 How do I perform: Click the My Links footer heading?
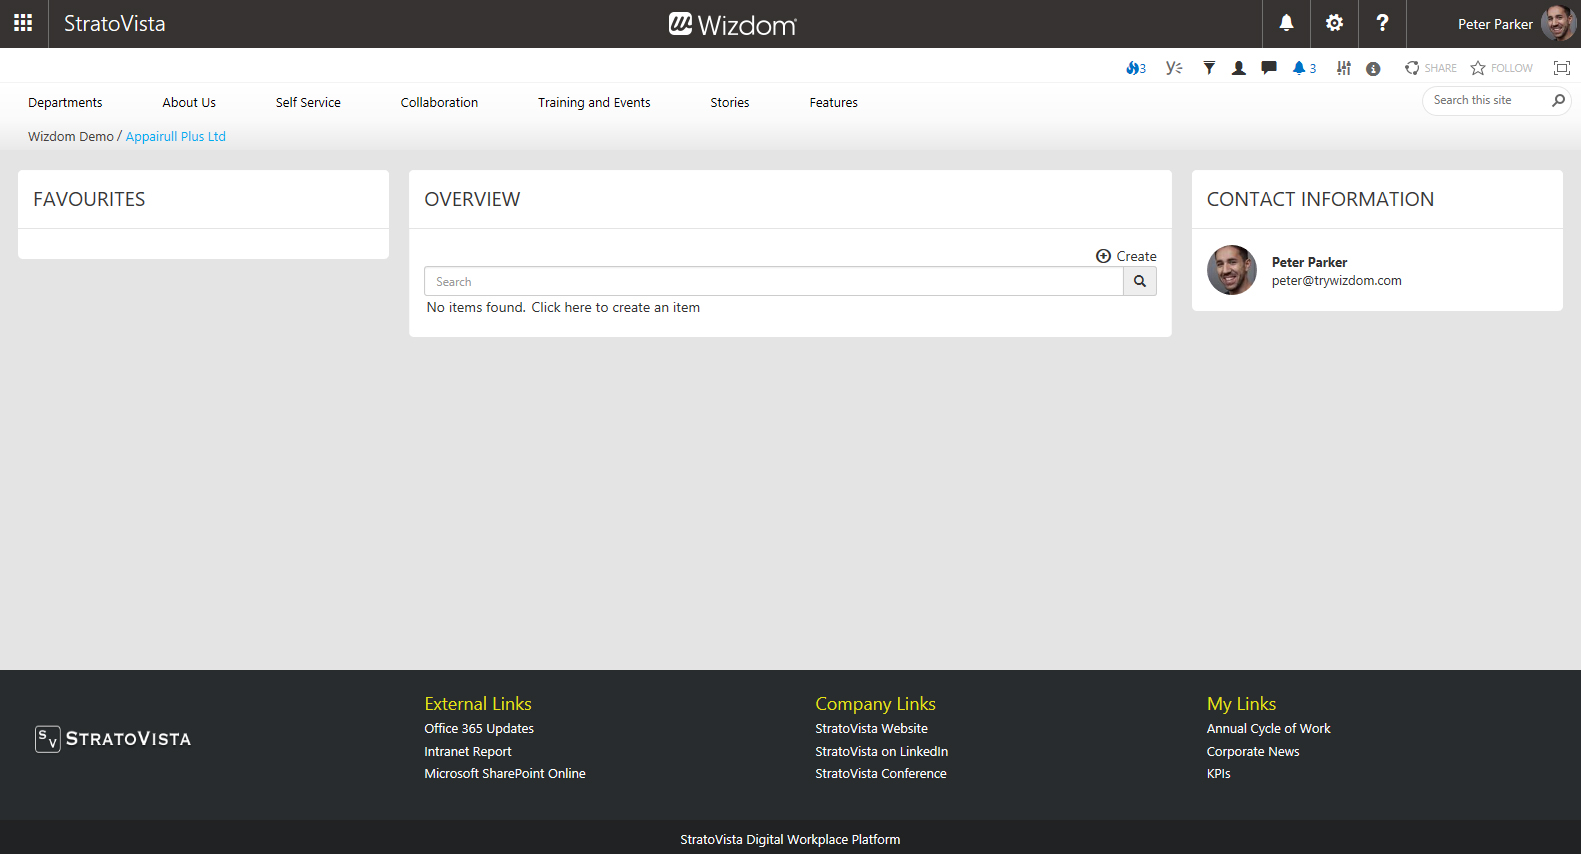pyautogui.click(x=1241, y=703)
